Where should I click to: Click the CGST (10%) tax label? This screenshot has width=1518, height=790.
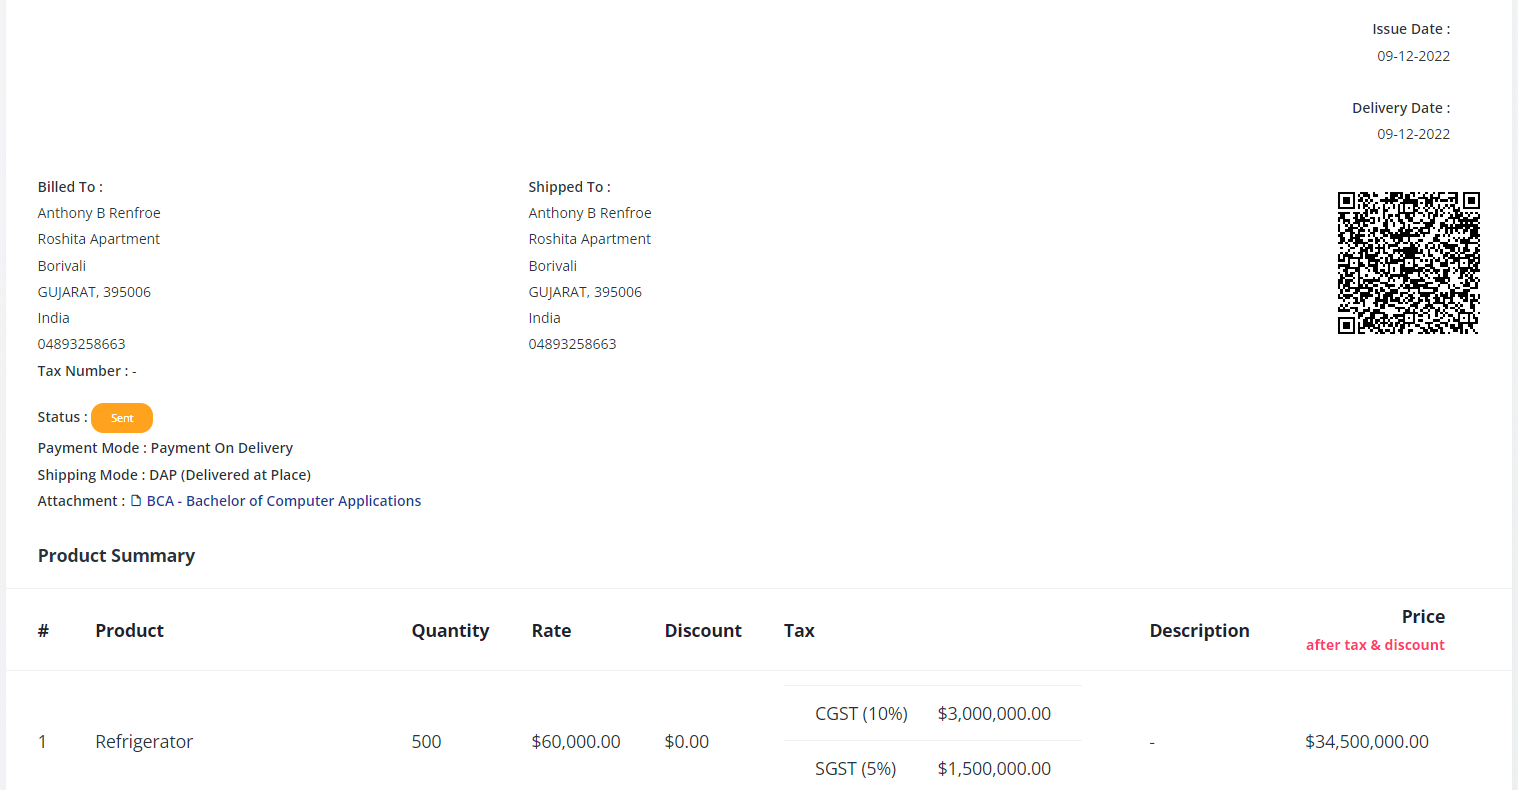[861, 714]
